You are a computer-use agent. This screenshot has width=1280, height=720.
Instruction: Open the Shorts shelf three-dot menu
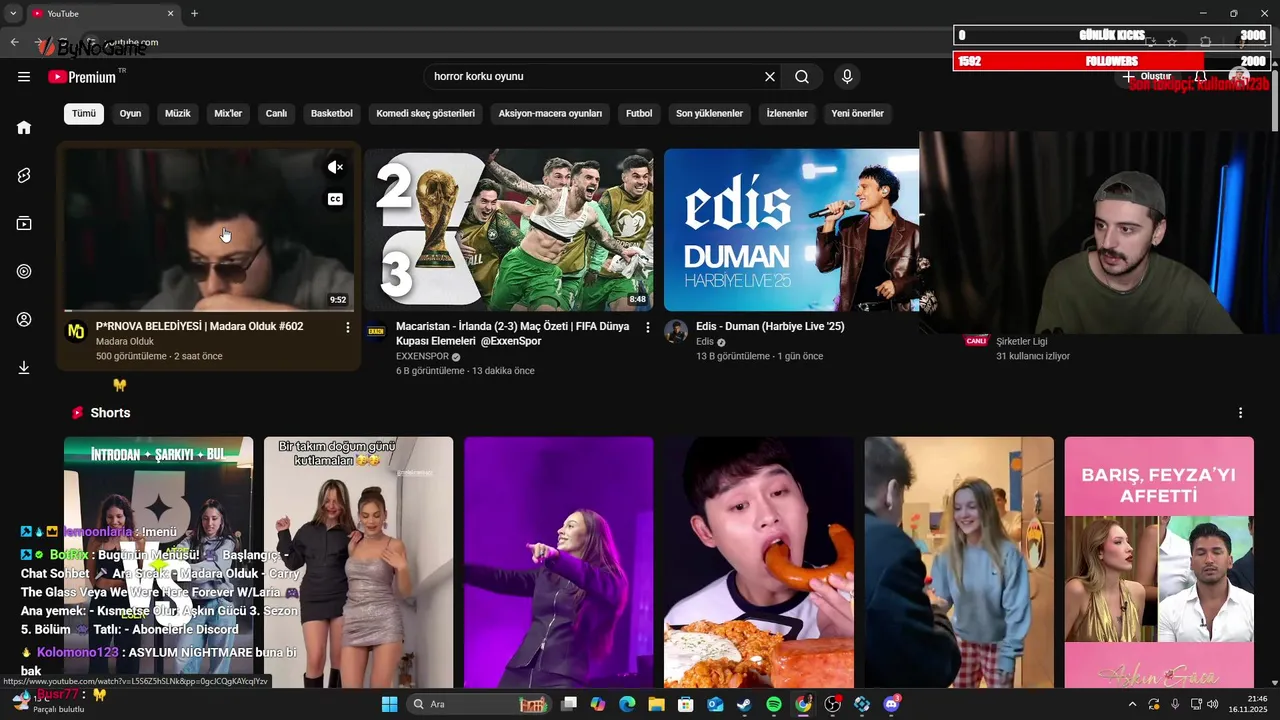[1240, 413]
